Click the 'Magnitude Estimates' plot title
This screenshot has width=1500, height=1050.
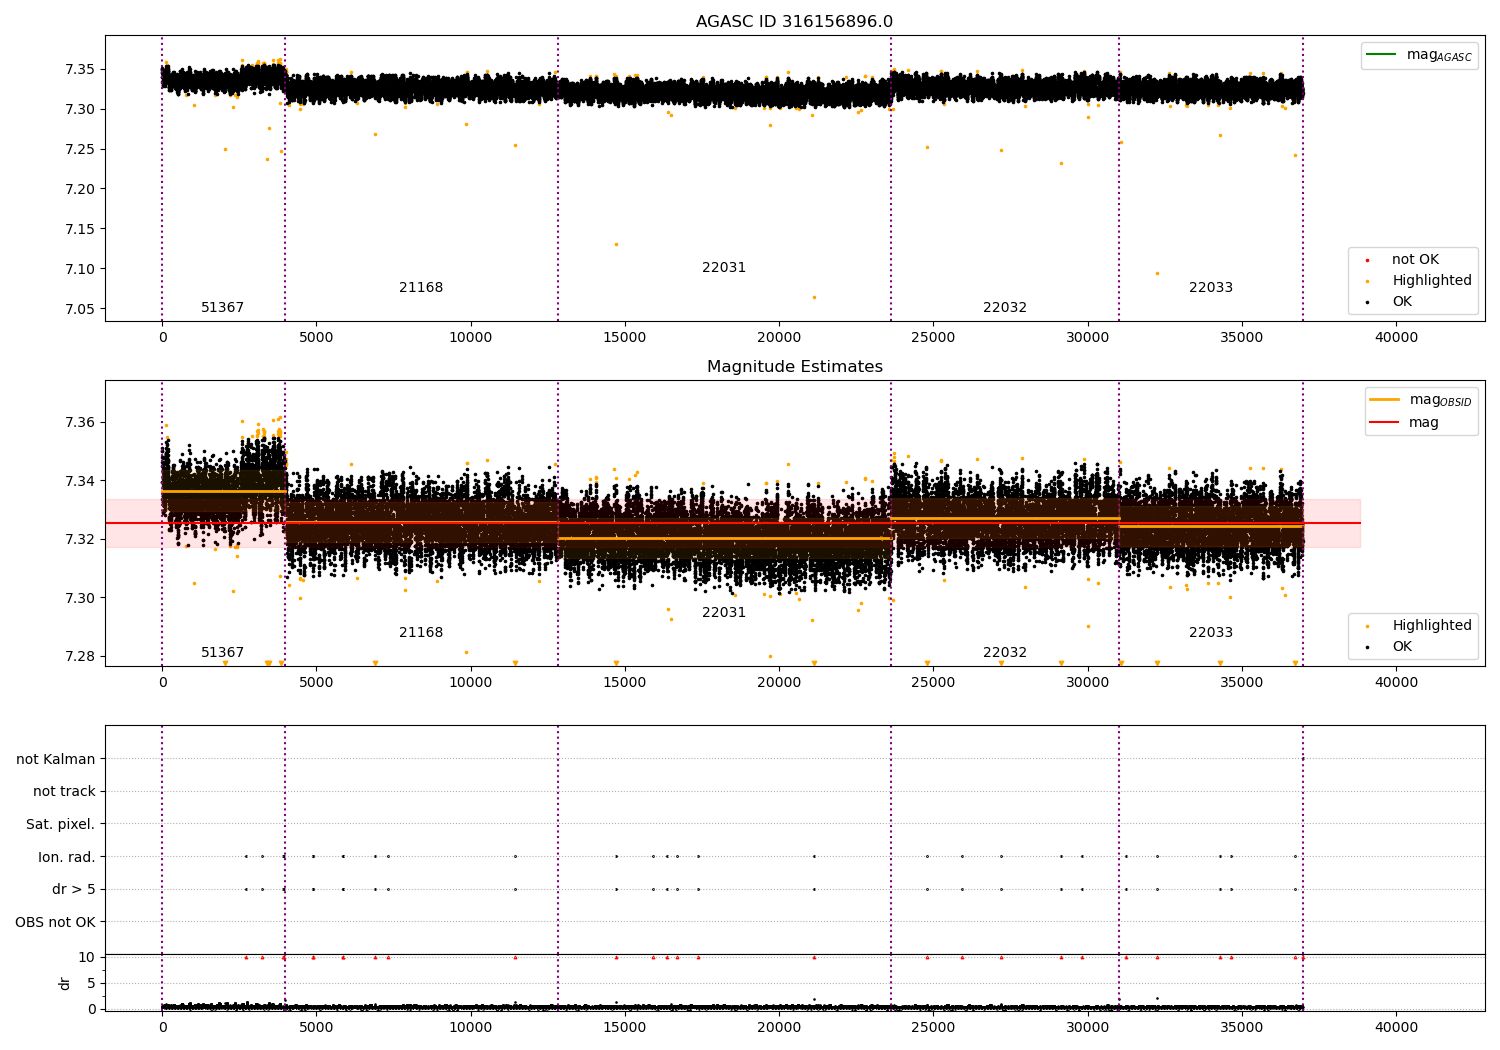coord(794,367)
